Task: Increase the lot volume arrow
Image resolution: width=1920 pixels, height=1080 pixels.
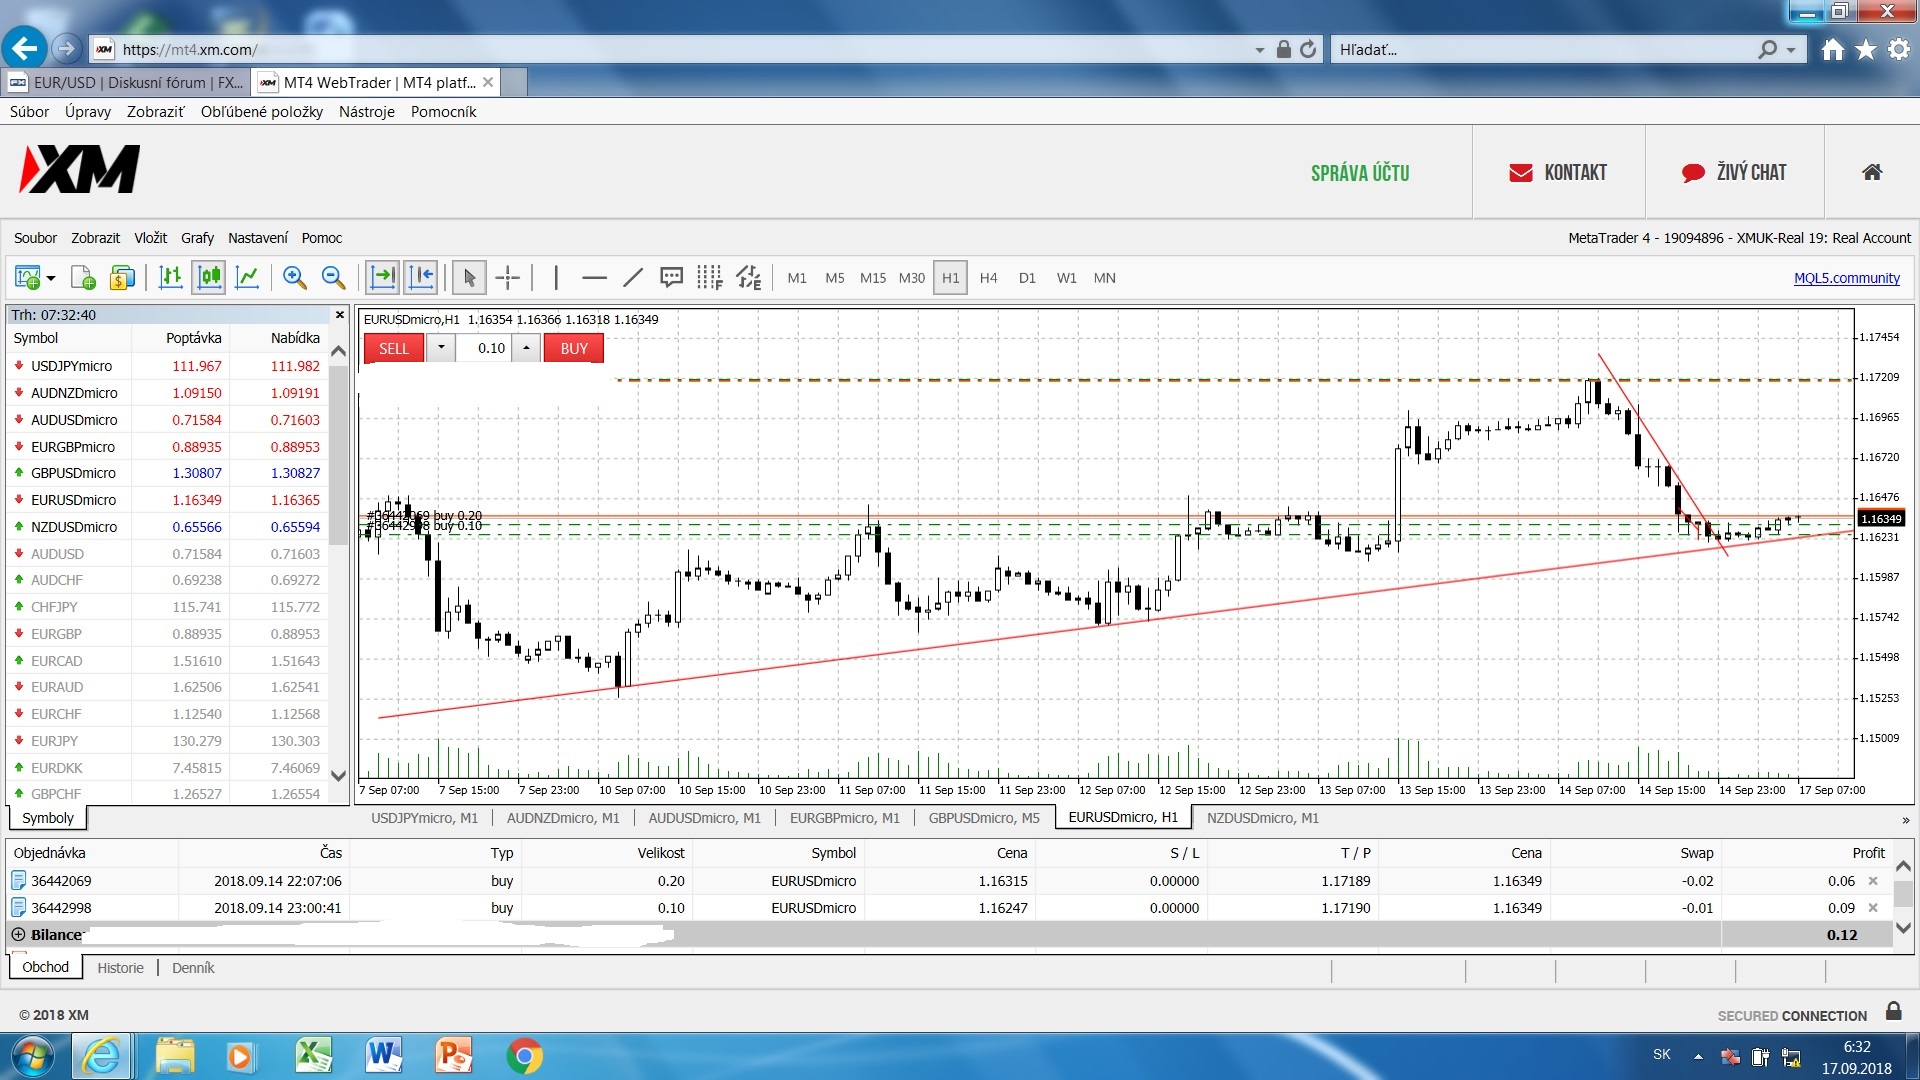Action: coord(526,348)
